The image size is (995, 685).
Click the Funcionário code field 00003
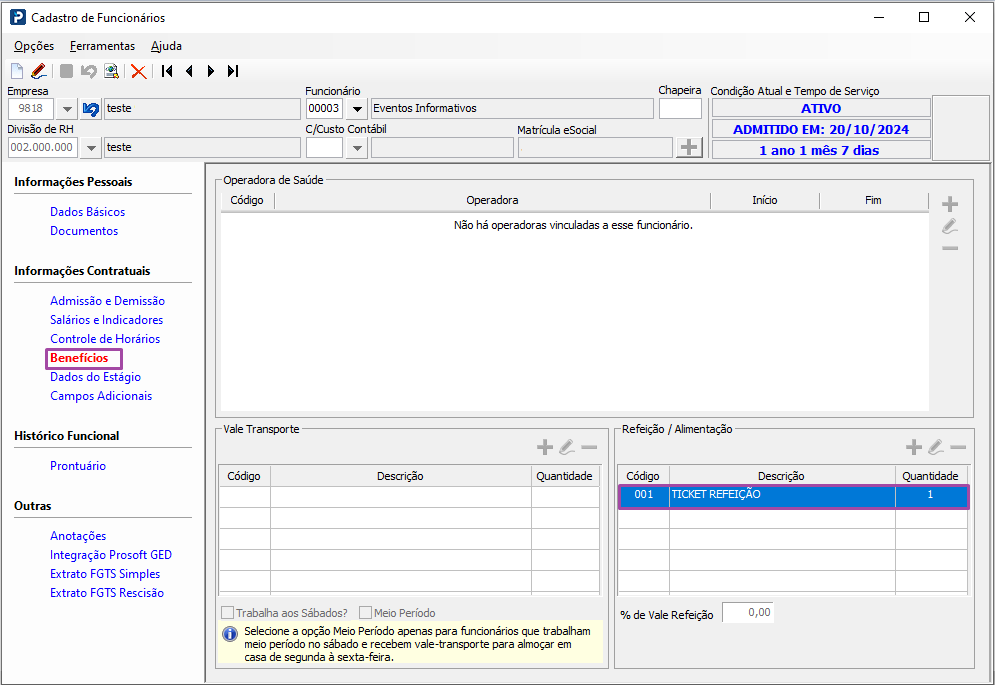324,109
